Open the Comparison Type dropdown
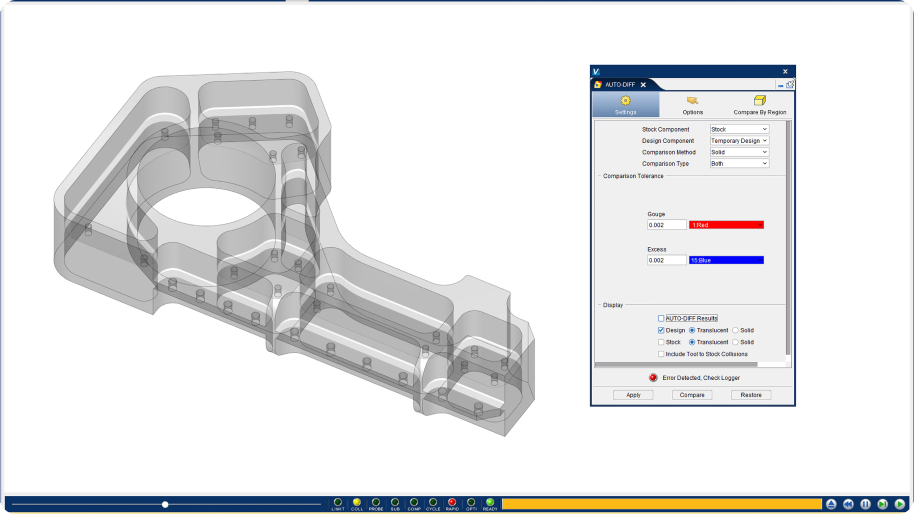The image size is (914, 514). click(739, 164)
